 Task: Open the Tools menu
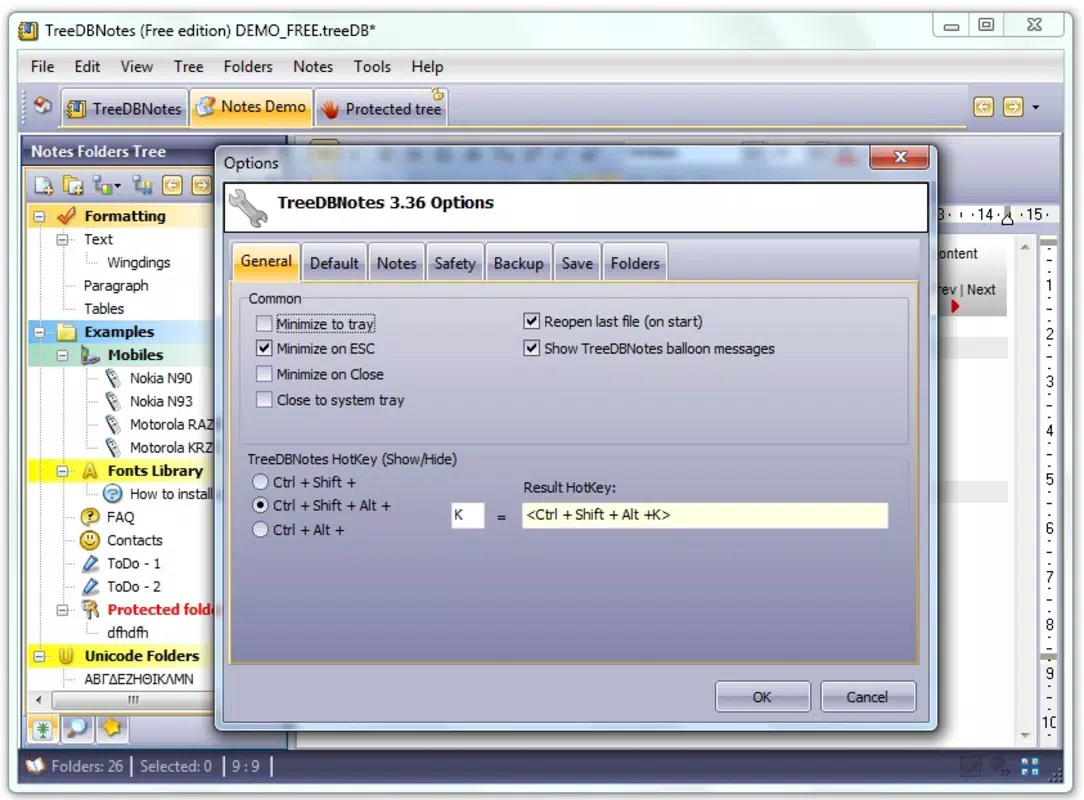(372, 67)
